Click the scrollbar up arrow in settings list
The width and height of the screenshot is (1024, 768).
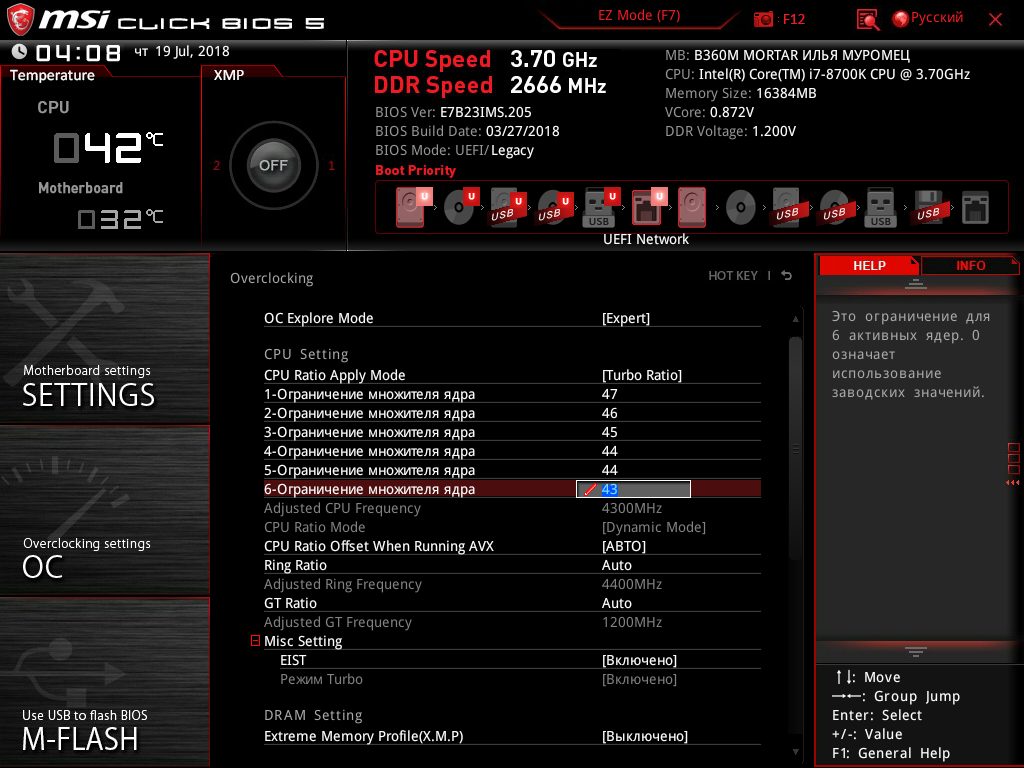tap(795, 319)
